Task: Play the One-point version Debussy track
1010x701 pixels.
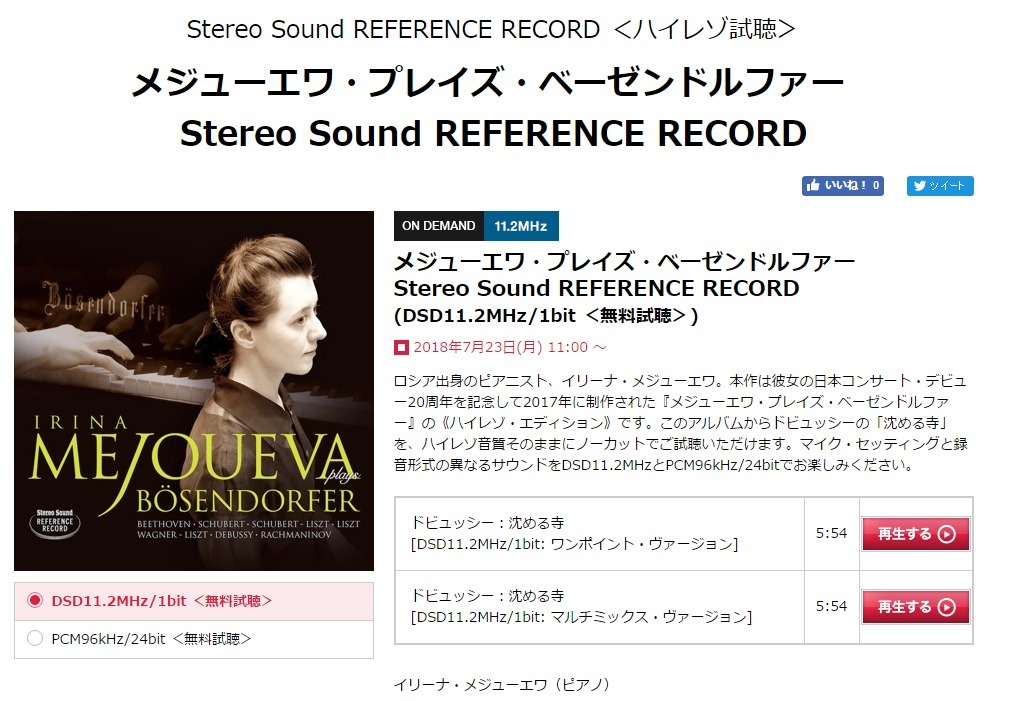Action: point(915,533)
